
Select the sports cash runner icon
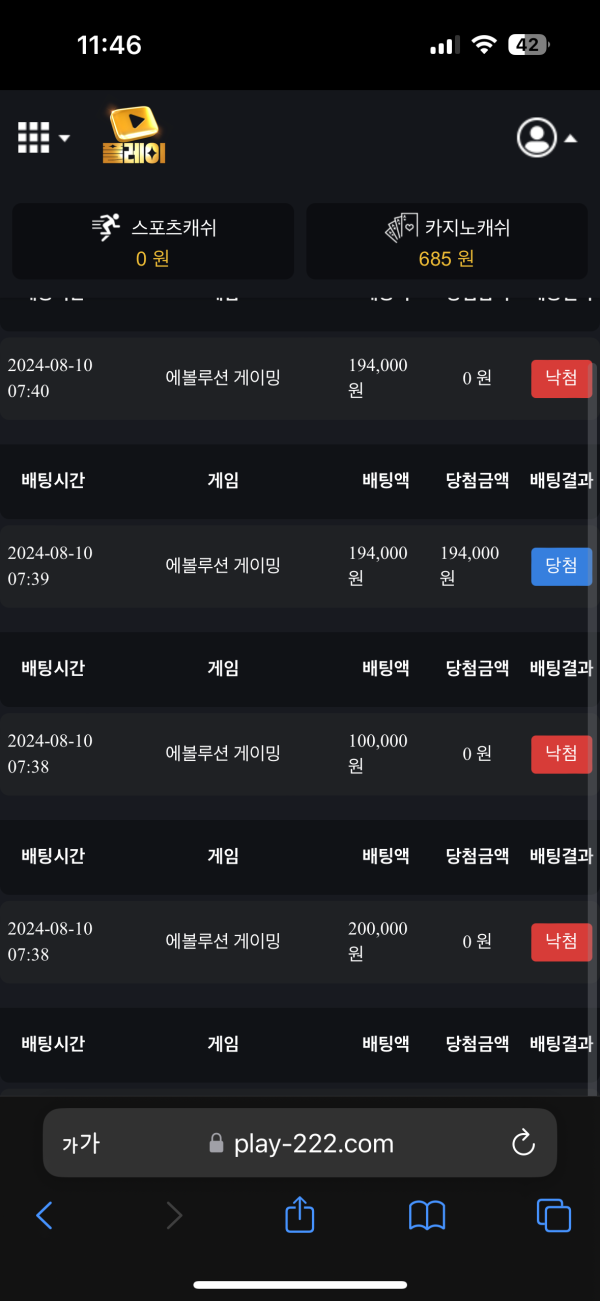click(x=107, y=228)
